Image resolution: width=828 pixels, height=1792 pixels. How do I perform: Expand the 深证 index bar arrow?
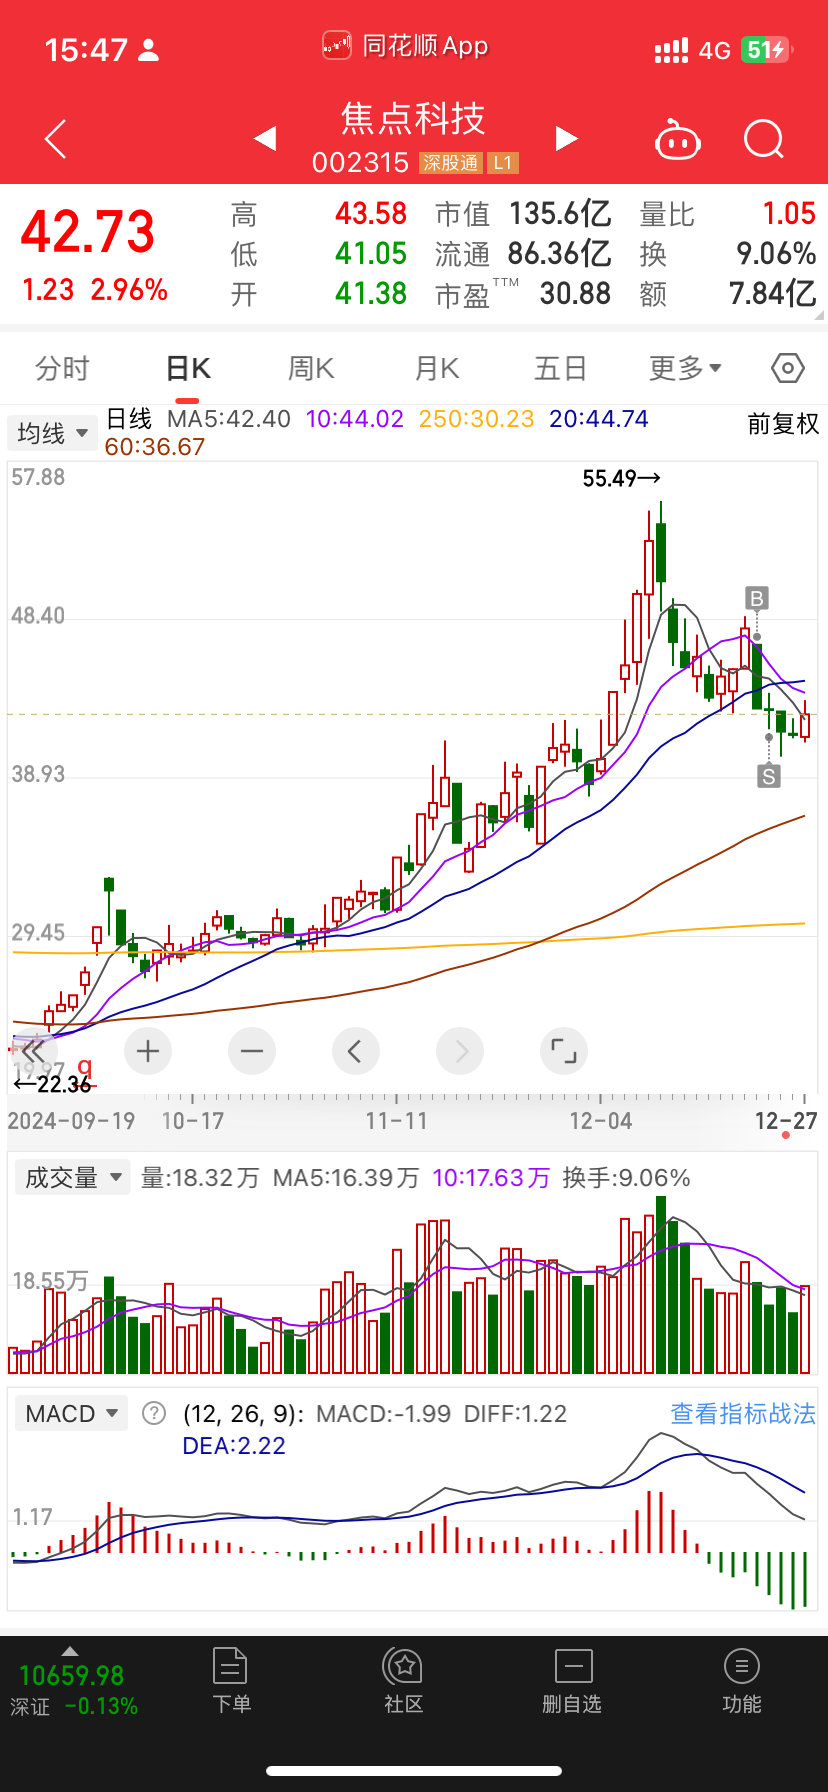(69, 1651)
